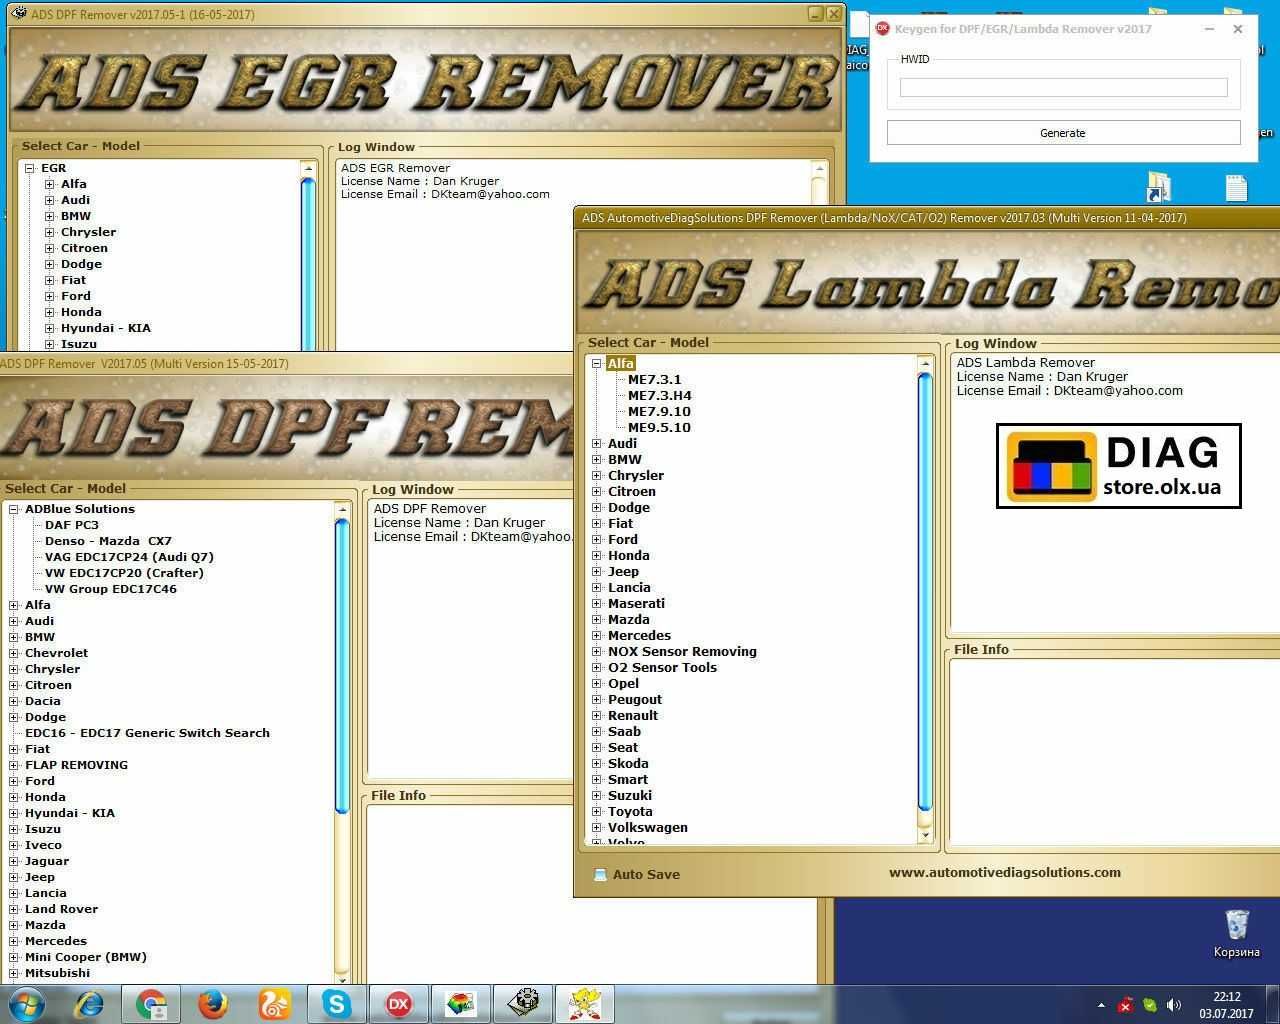Screen dimensions: 1280x1024
Task: Open the taskbar clock showing 22:12
Action: (x=1226, y=1005)
